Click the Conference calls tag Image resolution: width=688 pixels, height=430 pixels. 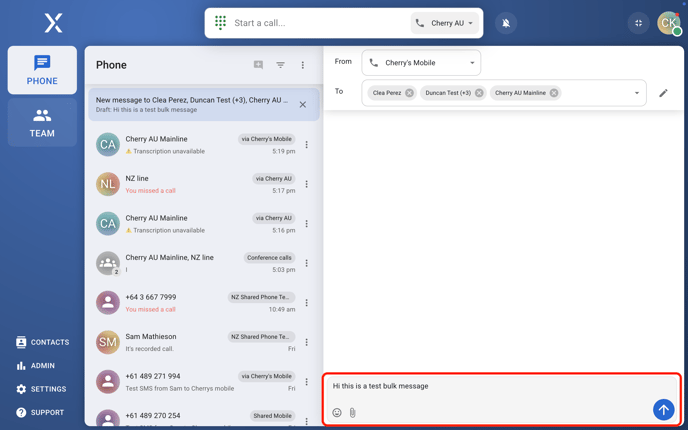click(269, 258)
